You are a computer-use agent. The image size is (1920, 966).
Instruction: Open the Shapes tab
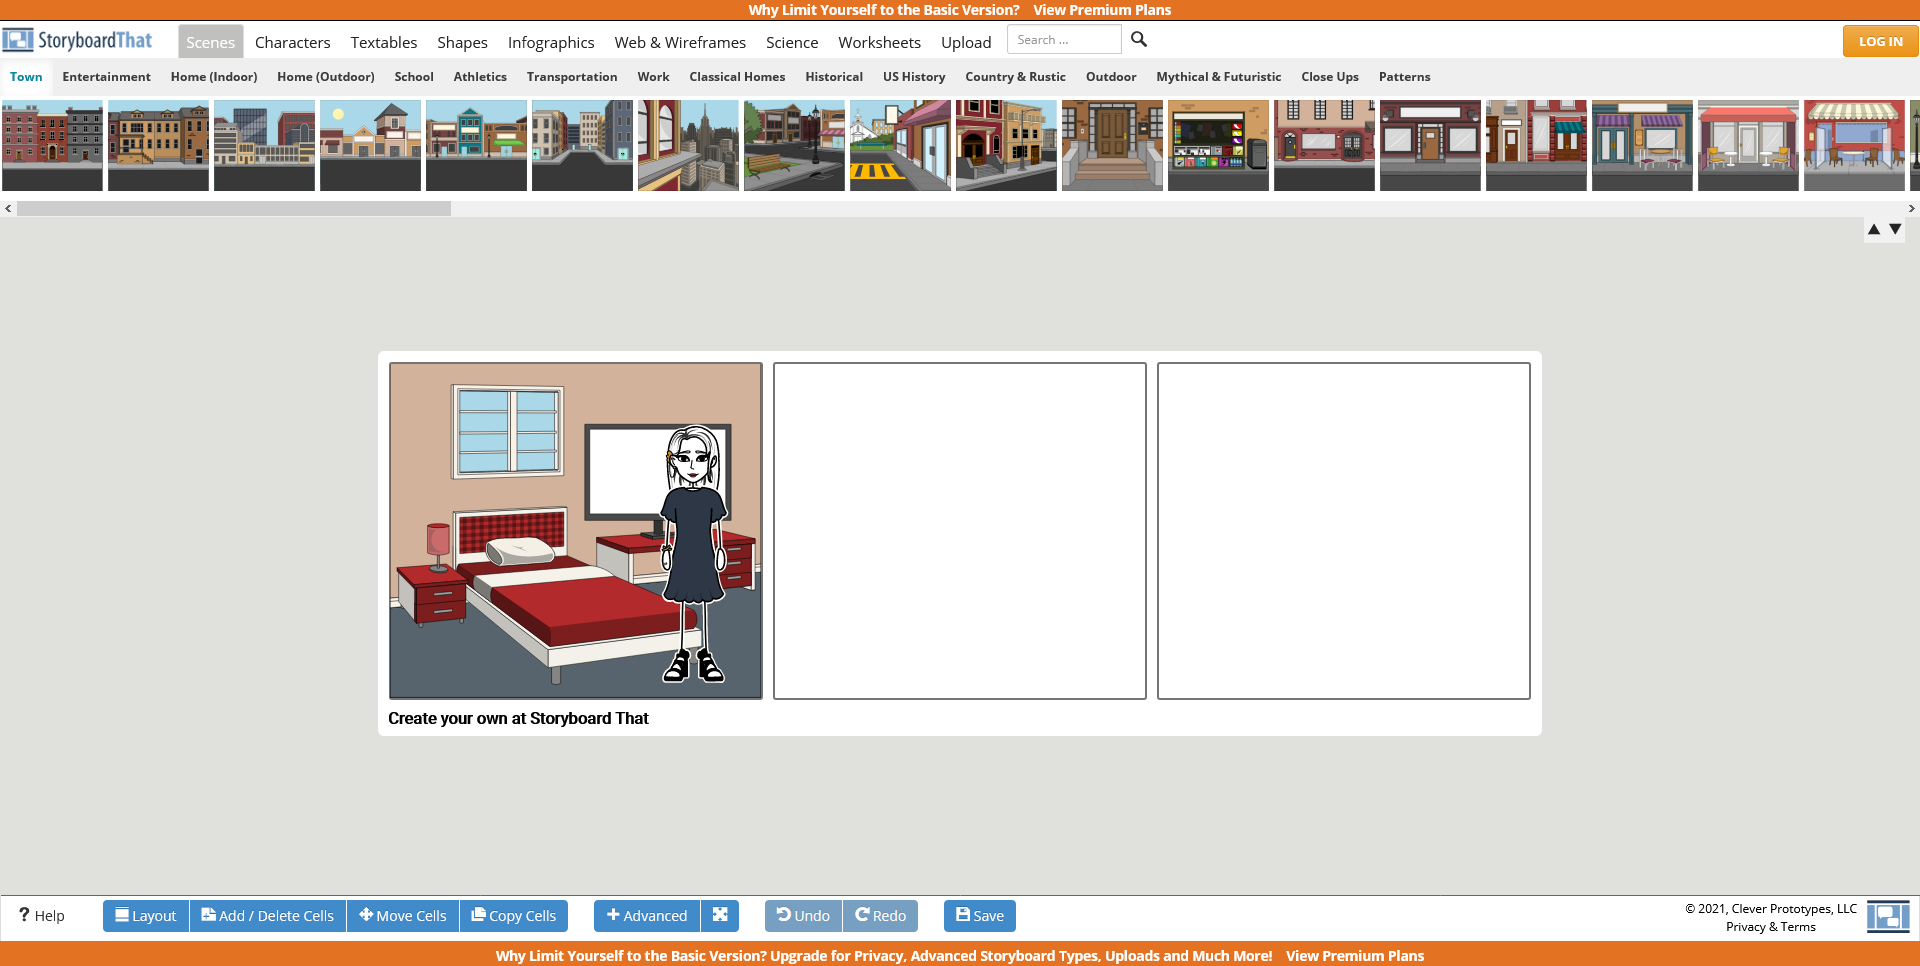point(462,42)
